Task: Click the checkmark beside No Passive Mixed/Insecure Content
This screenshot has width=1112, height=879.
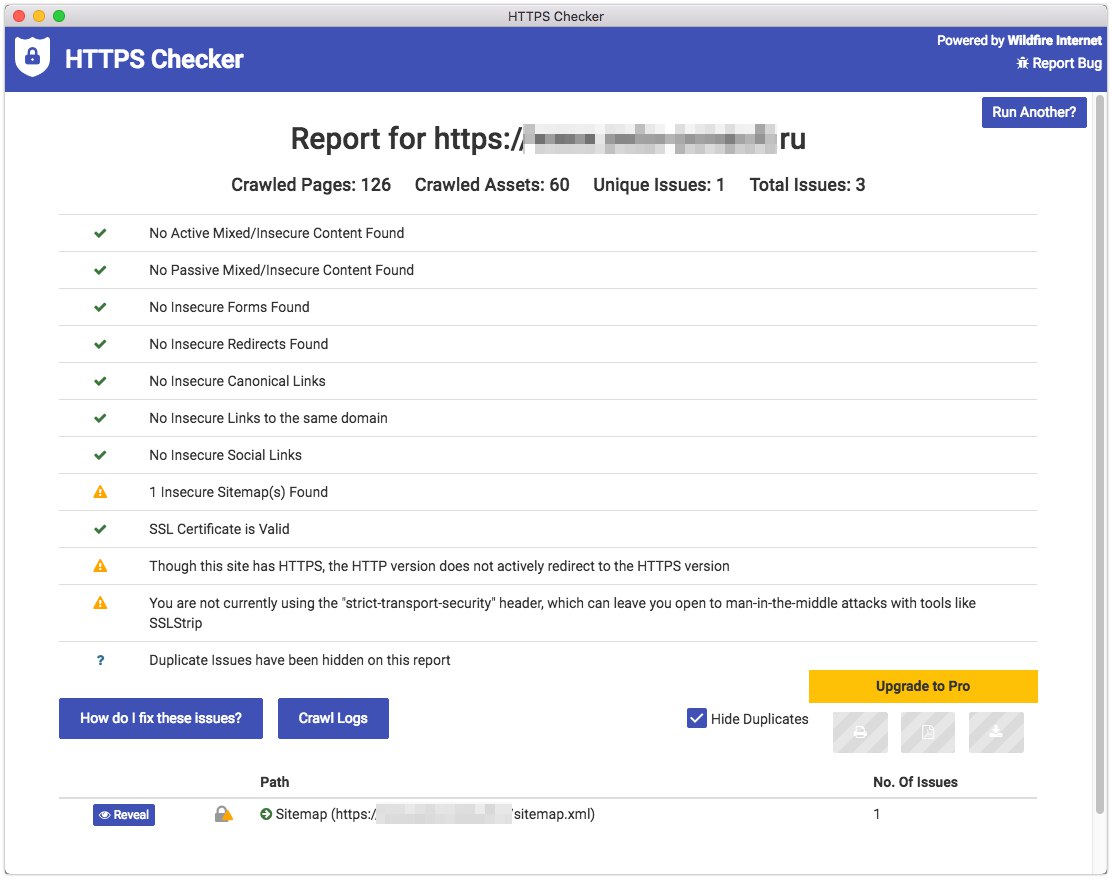Action: [101, 270]
